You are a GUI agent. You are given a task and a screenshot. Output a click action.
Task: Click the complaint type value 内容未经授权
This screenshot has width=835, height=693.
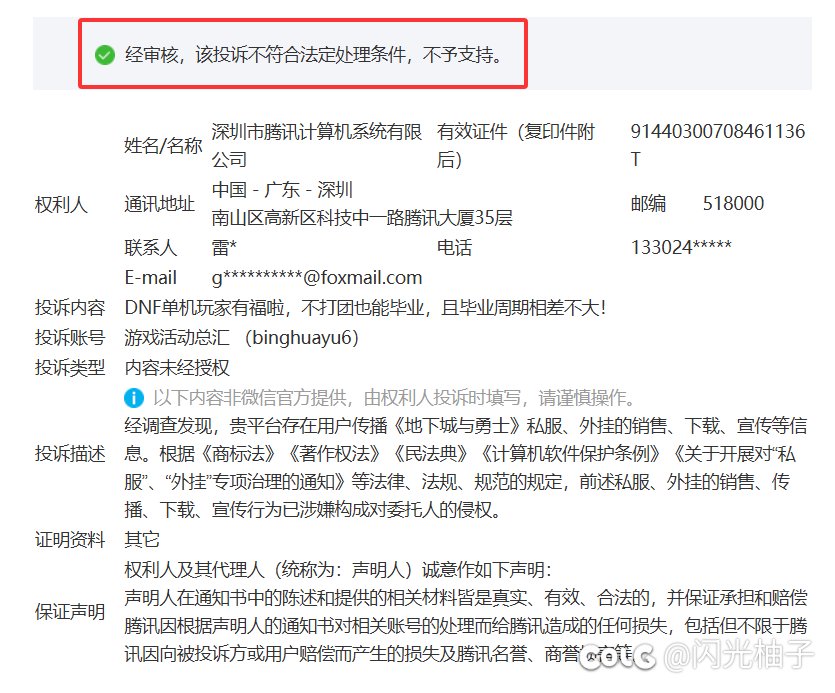click(x=179, y=367)
